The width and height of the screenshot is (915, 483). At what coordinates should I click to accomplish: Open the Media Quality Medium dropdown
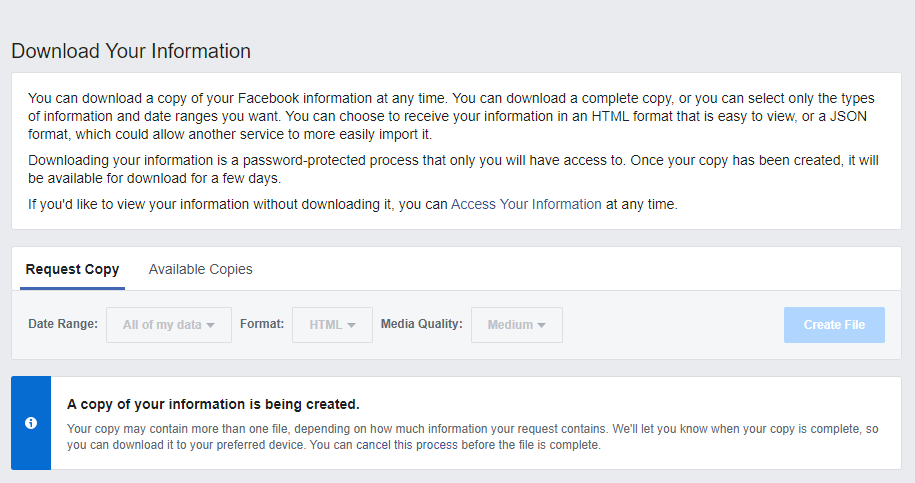516,325
